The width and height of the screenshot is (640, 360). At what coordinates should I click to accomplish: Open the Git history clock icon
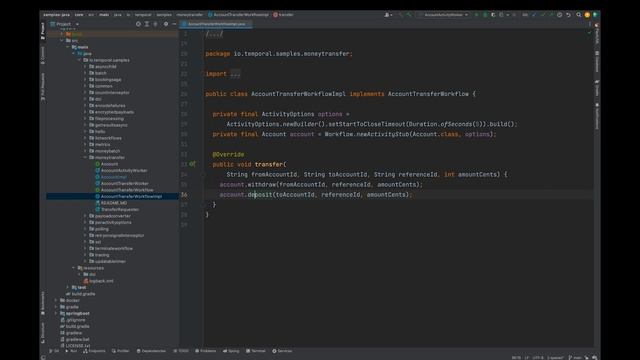(x=560, y=15)
